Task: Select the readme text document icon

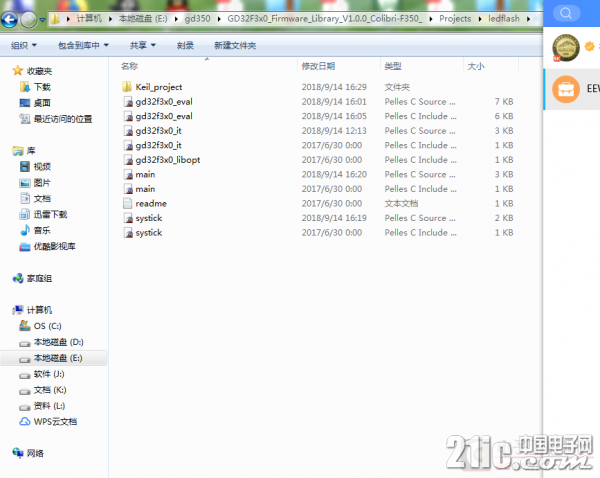Action: coord(128,204)
